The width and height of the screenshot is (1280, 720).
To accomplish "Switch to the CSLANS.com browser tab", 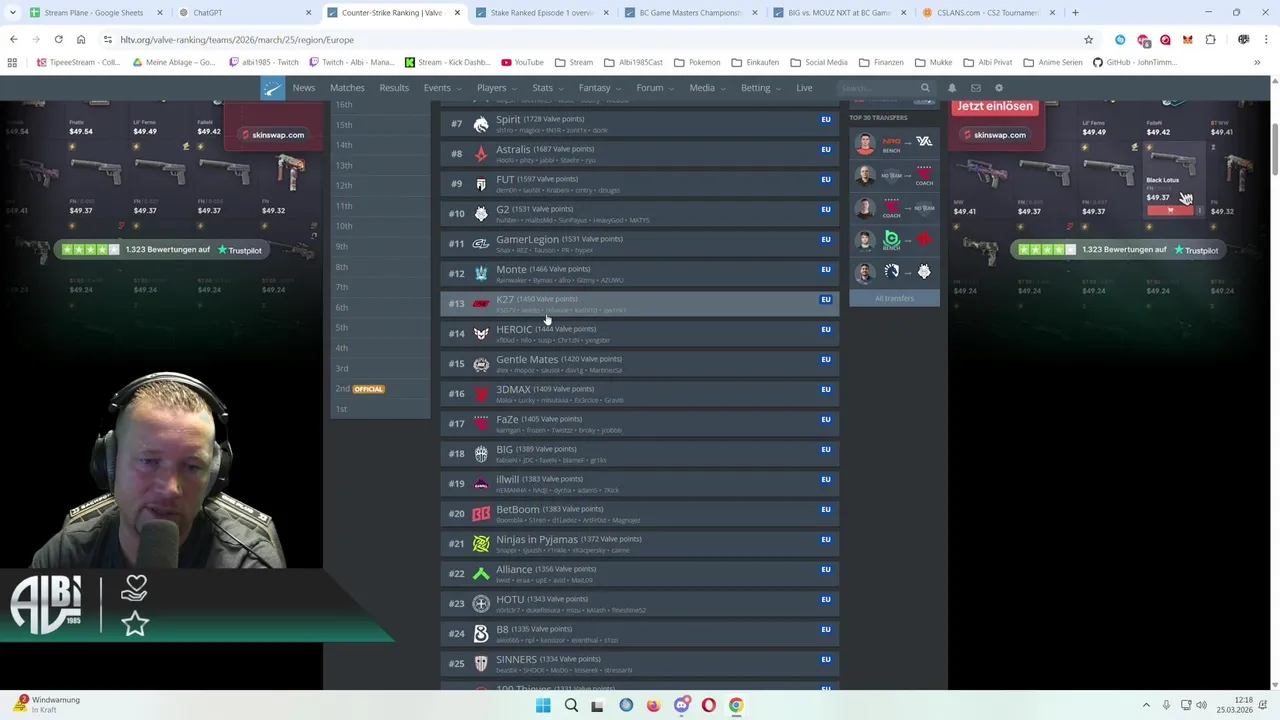I will coord(988,13).
